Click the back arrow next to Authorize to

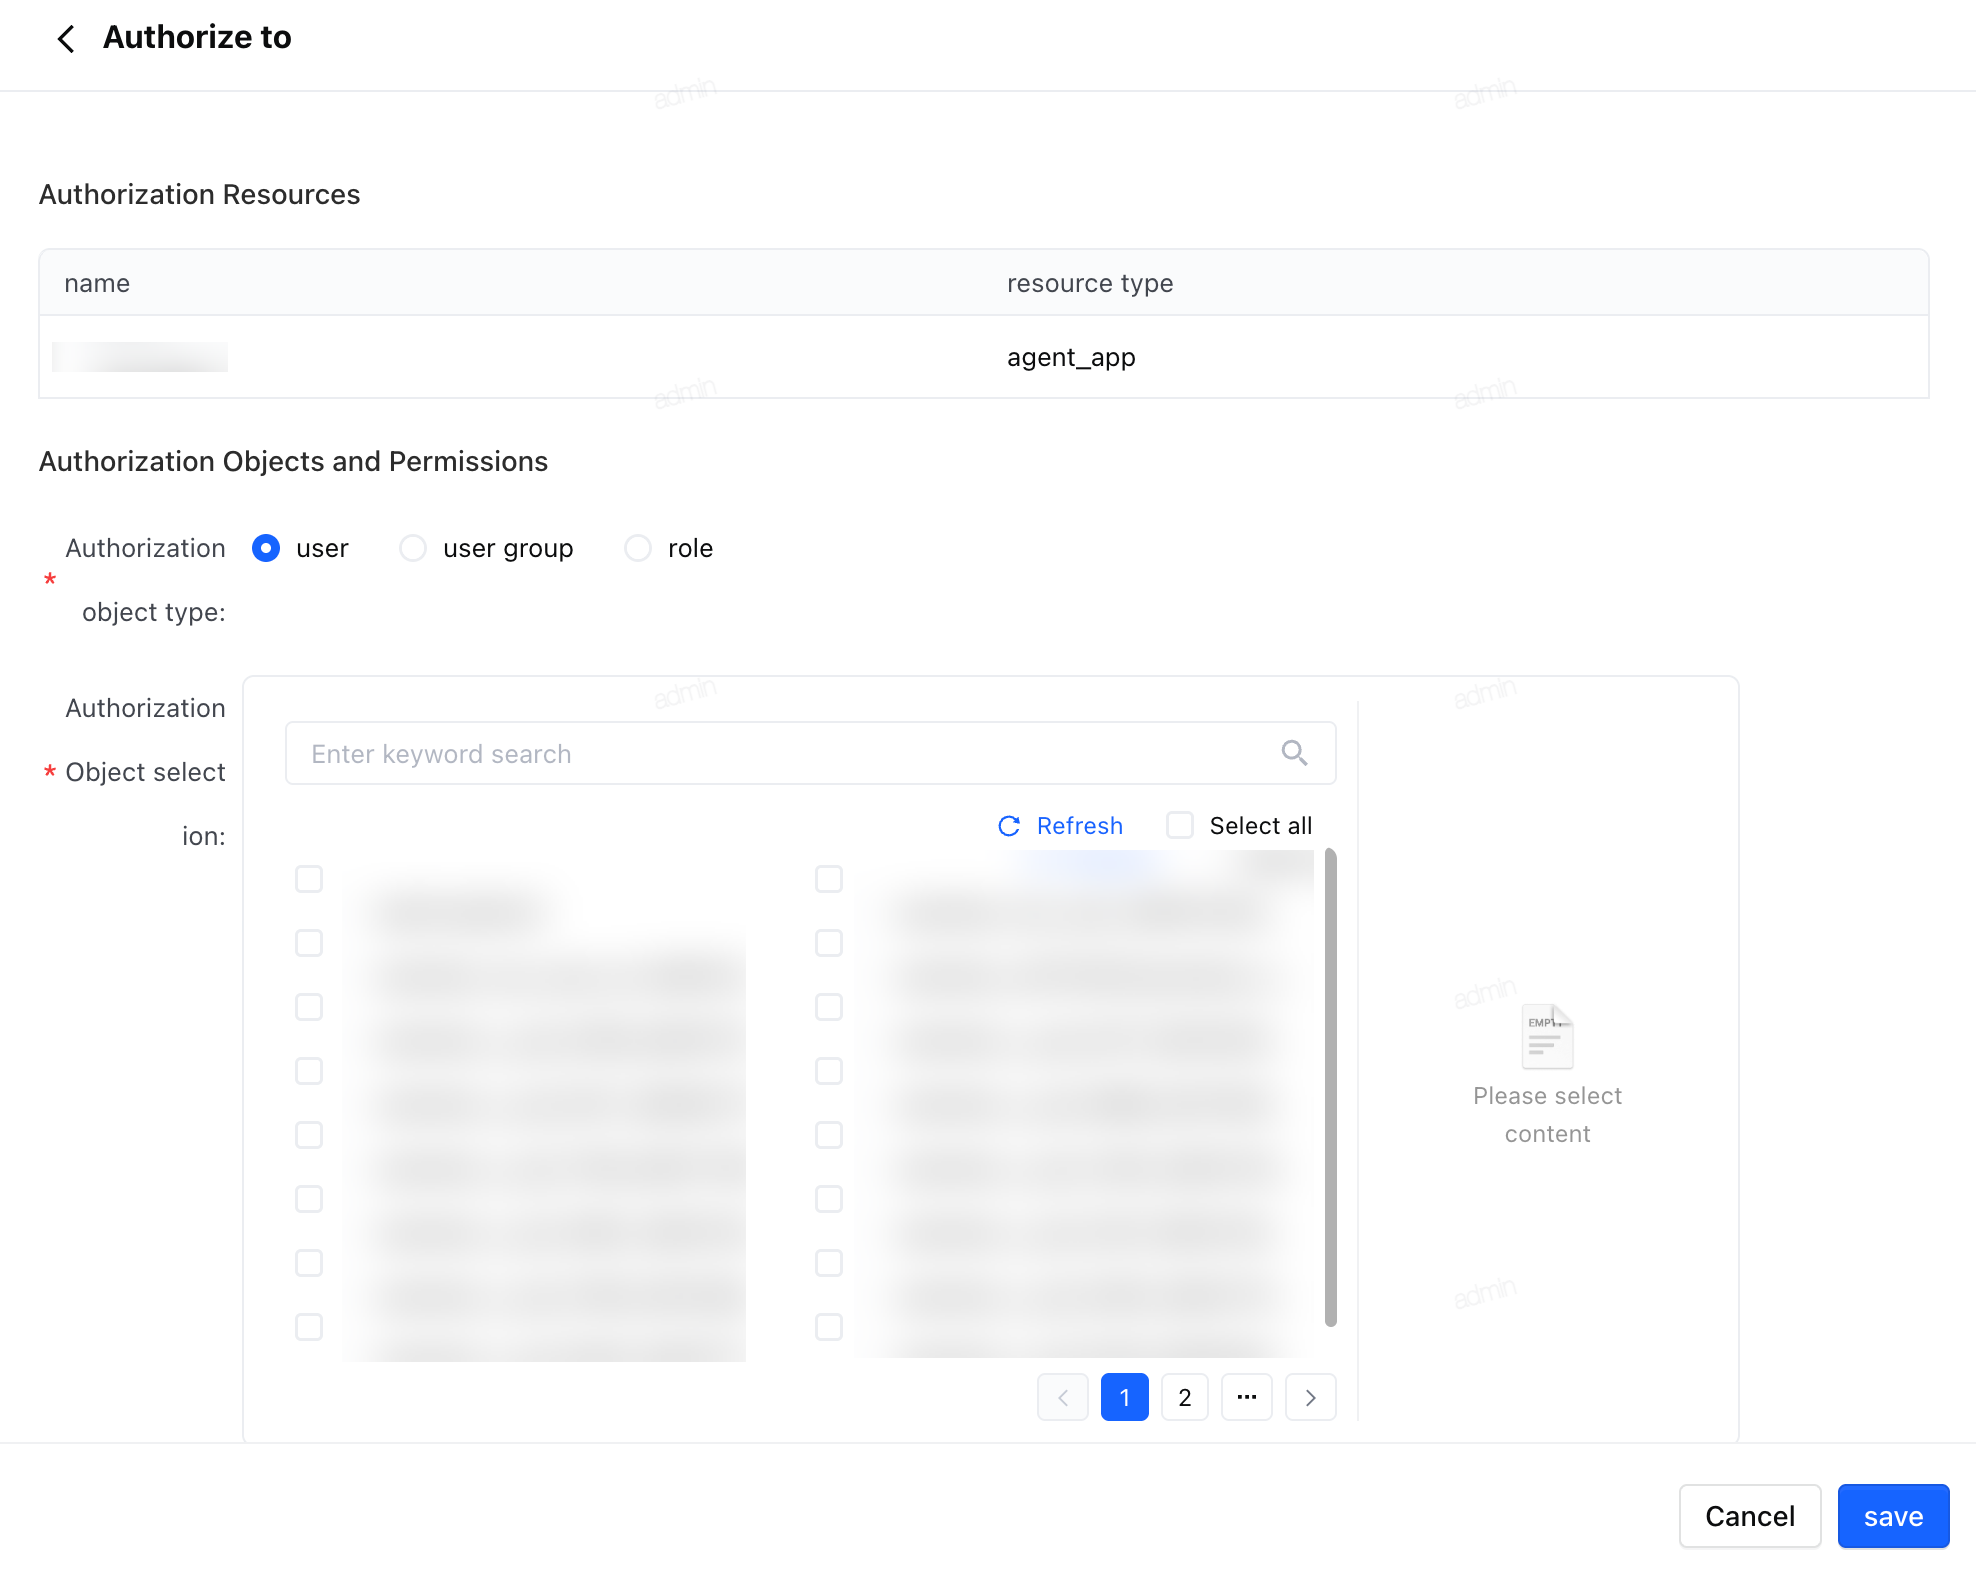[x=66, y=39]
